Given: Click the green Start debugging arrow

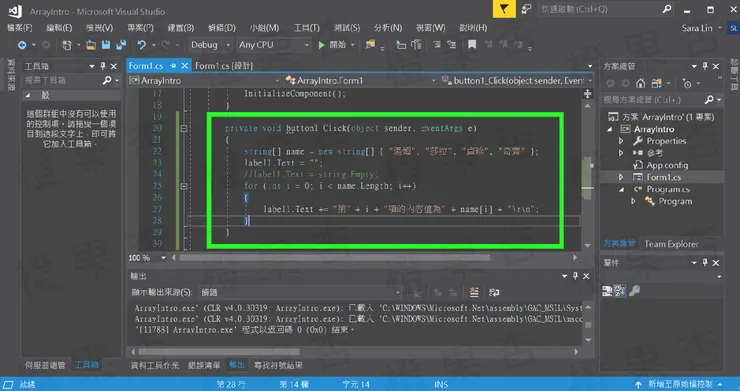Looking at the screenshot, I should (x=321, y=45).
